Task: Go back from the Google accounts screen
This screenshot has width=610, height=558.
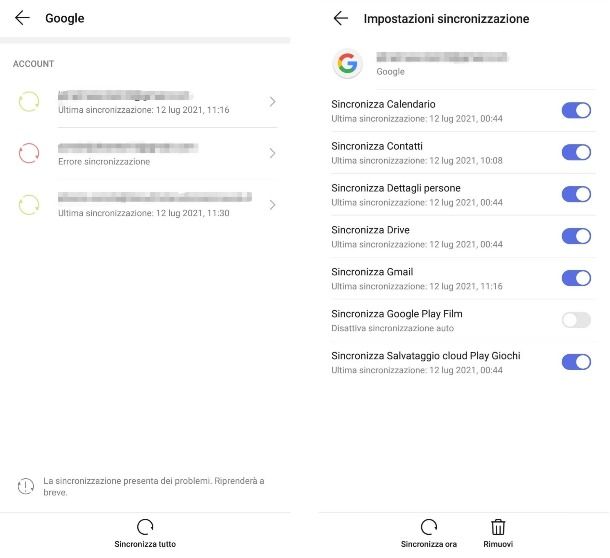Action: [22, 18]
